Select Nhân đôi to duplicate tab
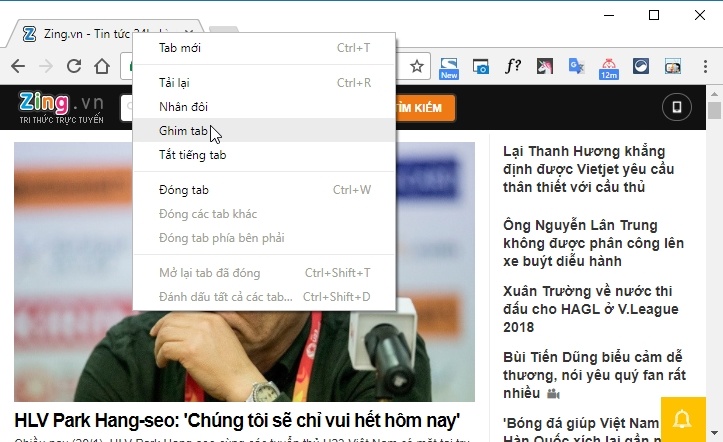 pos(264,107)
